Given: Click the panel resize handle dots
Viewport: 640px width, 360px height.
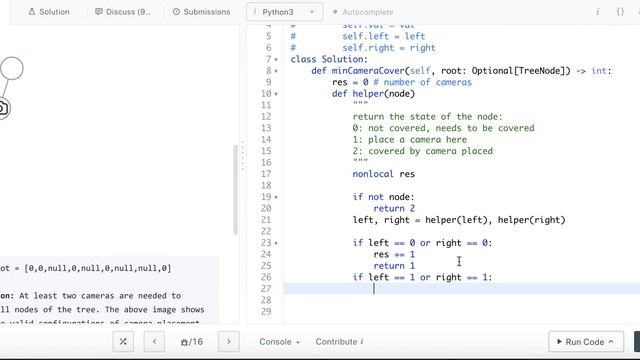Looking at the screenshot, I should [x=242, y=155].
